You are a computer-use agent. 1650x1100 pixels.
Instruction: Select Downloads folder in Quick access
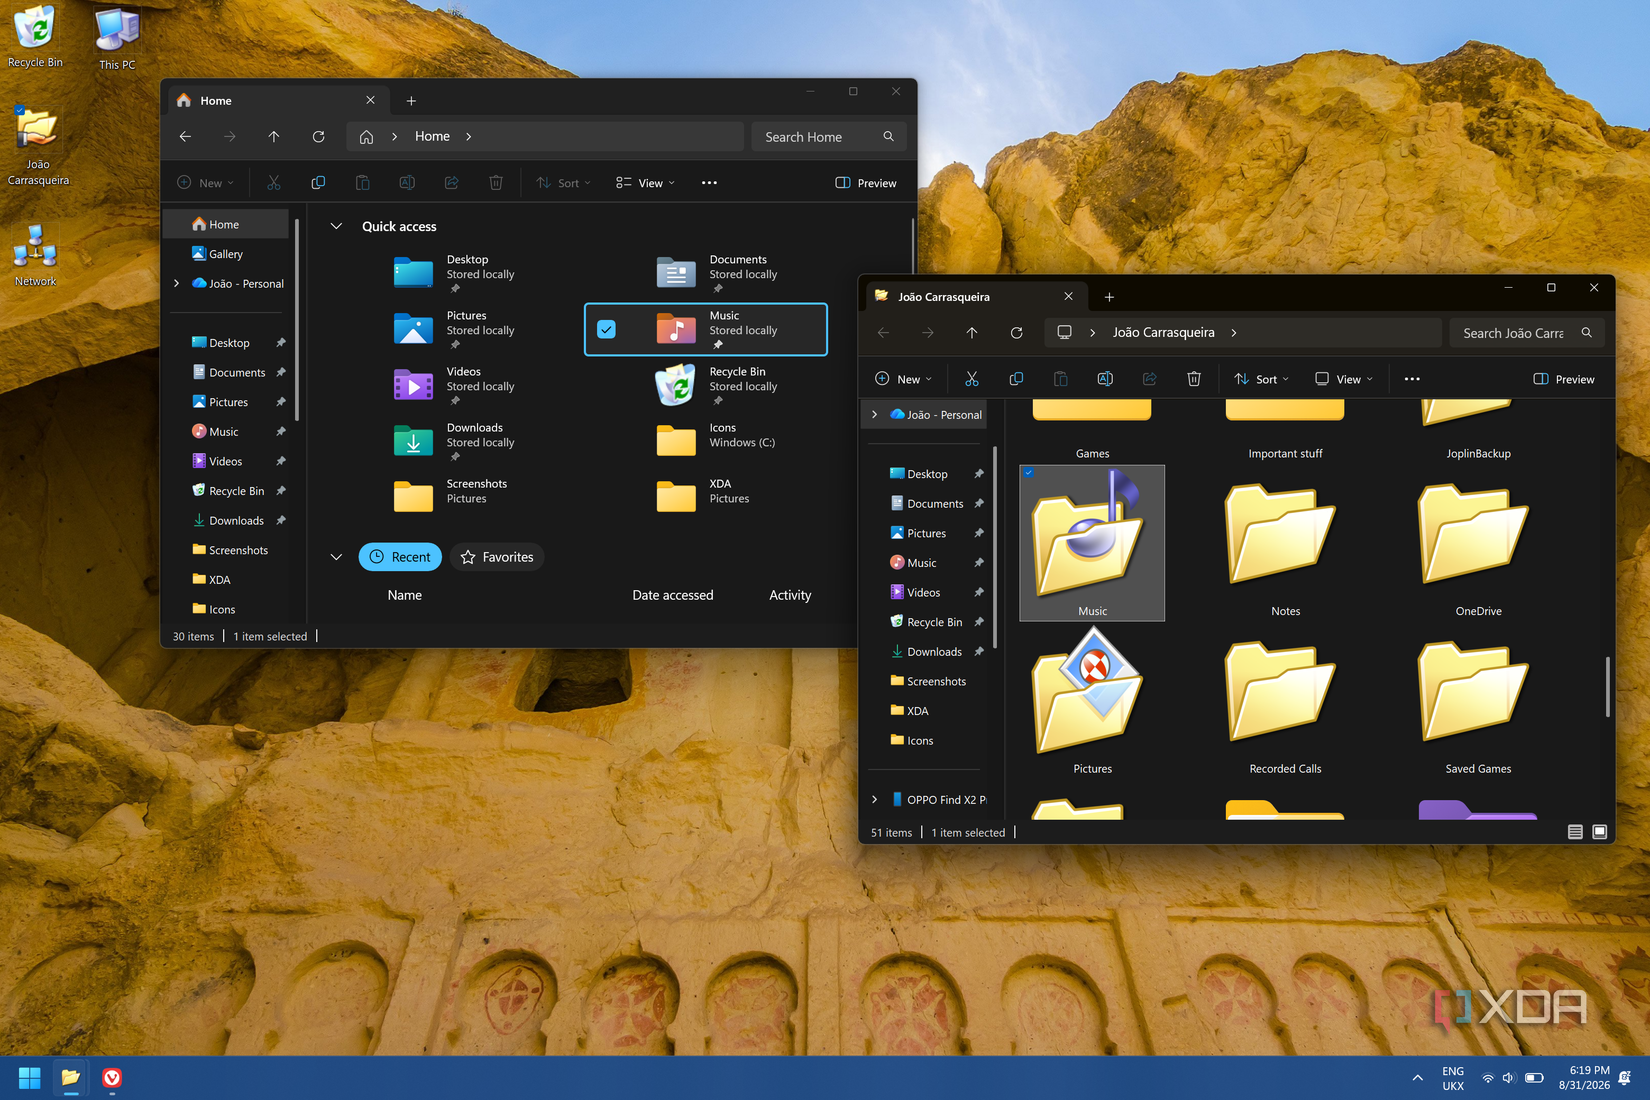454,442
